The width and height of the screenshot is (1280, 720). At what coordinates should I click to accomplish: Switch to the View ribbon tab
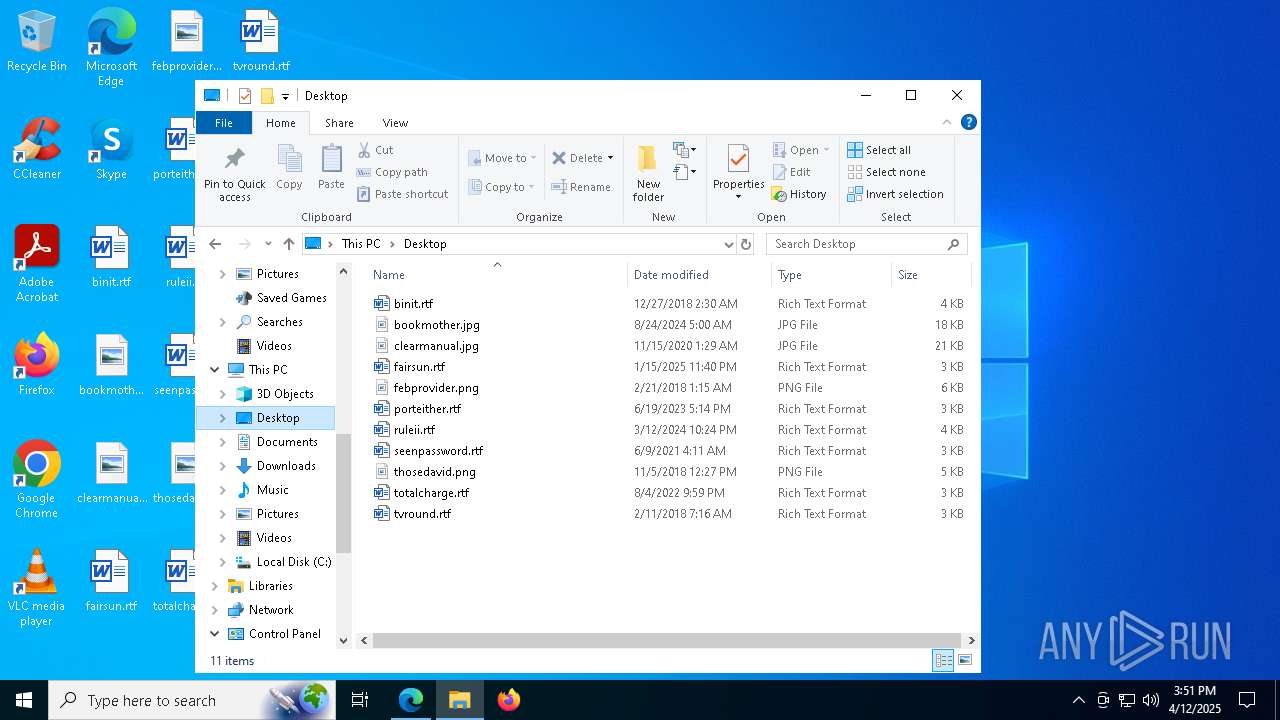point(395,123)
